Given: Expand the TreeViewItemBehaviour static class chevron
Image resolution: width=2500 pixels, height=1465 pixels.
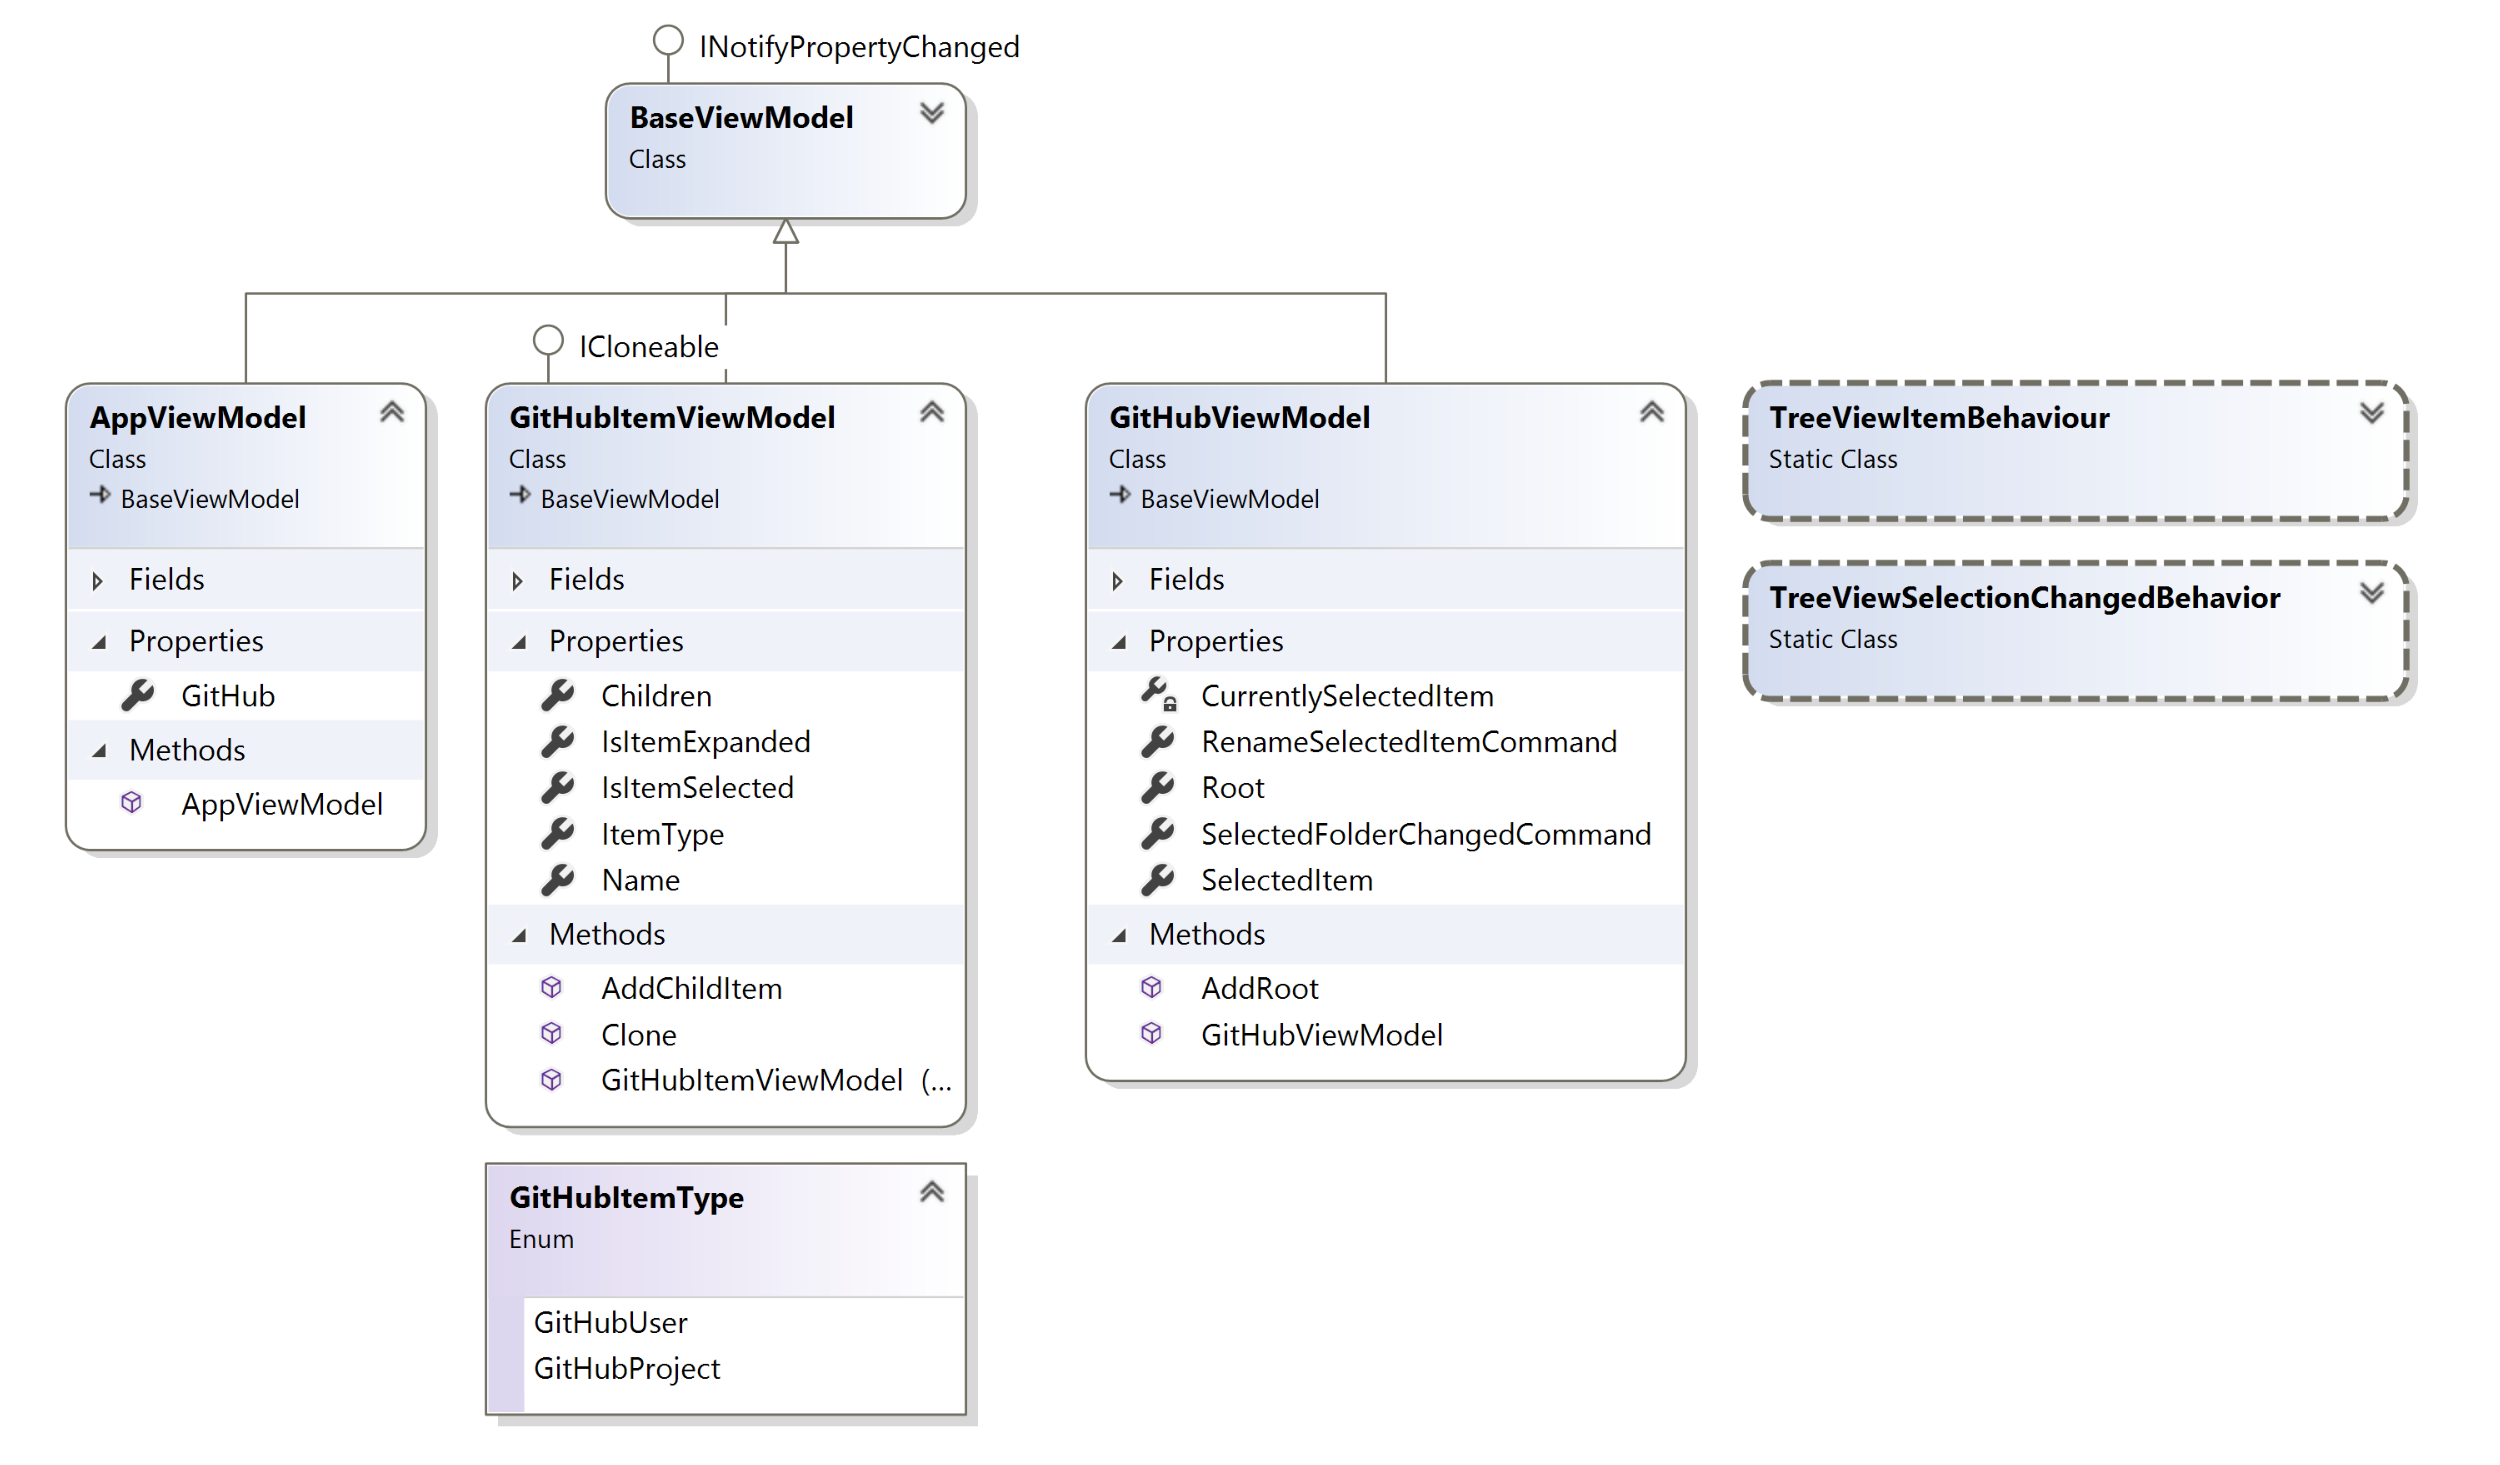Looking at the screenshot, I should pyautogui.click(x=2372, y=413).
